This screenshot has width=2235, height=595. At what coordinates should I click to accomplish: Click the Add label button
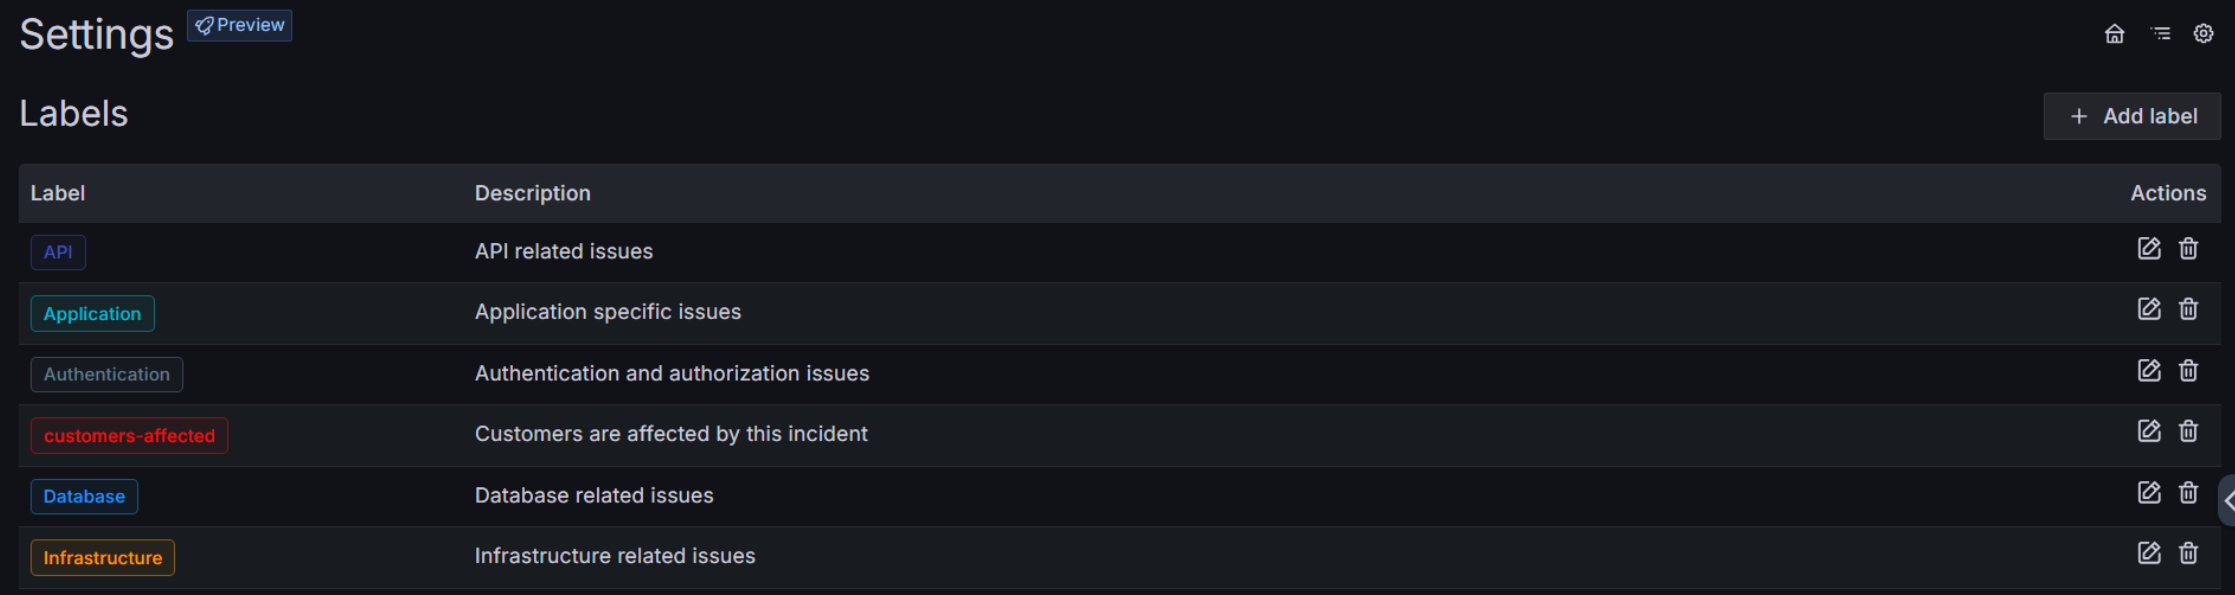pyautogui.click(x=2132, y=116)
